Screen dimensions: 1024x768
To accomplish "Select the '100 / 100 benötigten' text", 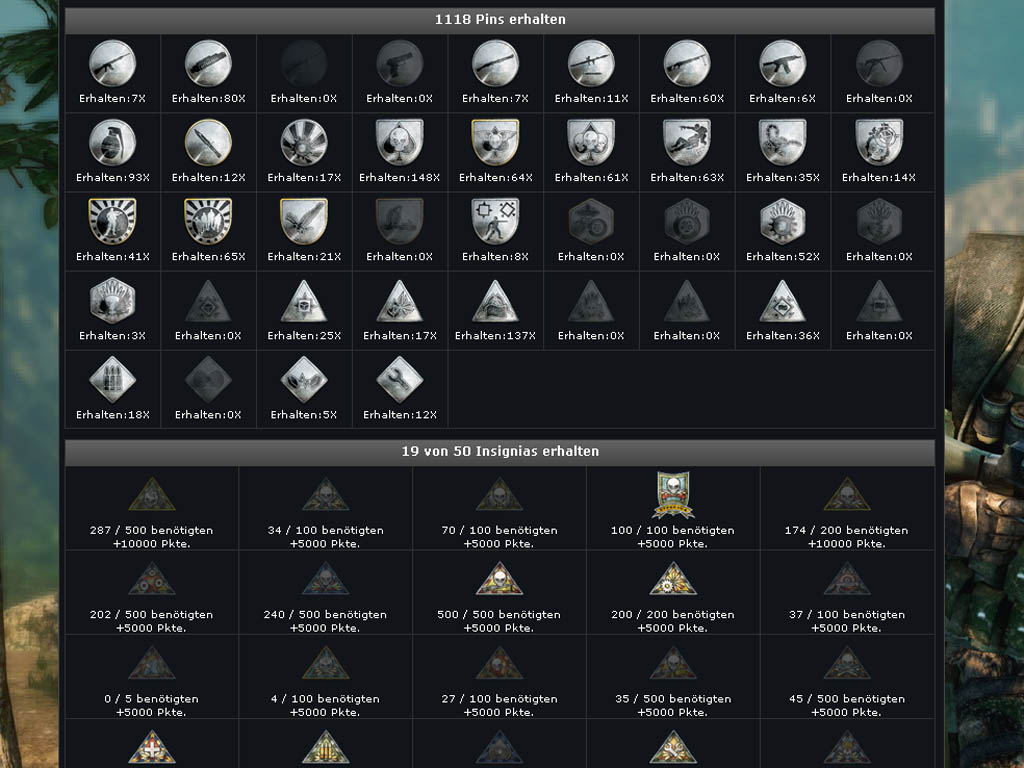I will (673, 530).
